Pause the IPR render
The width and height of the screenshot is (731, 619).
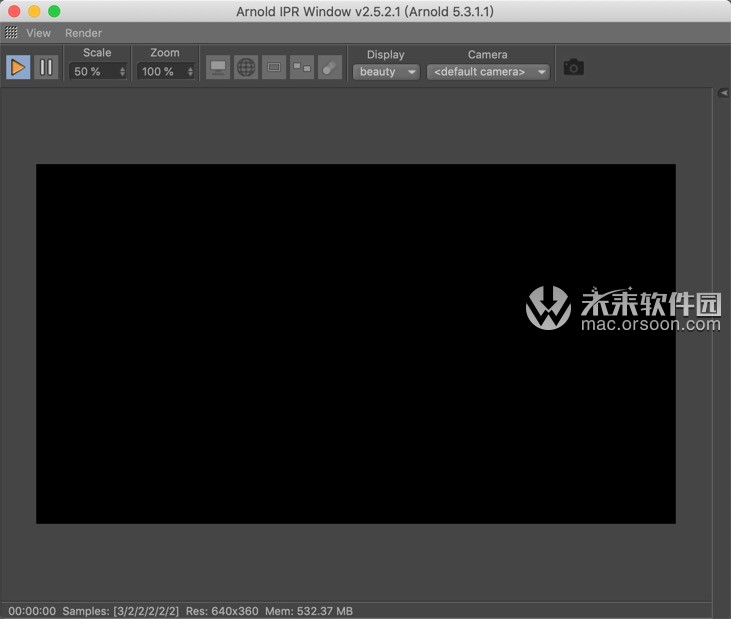pos(46,68)
